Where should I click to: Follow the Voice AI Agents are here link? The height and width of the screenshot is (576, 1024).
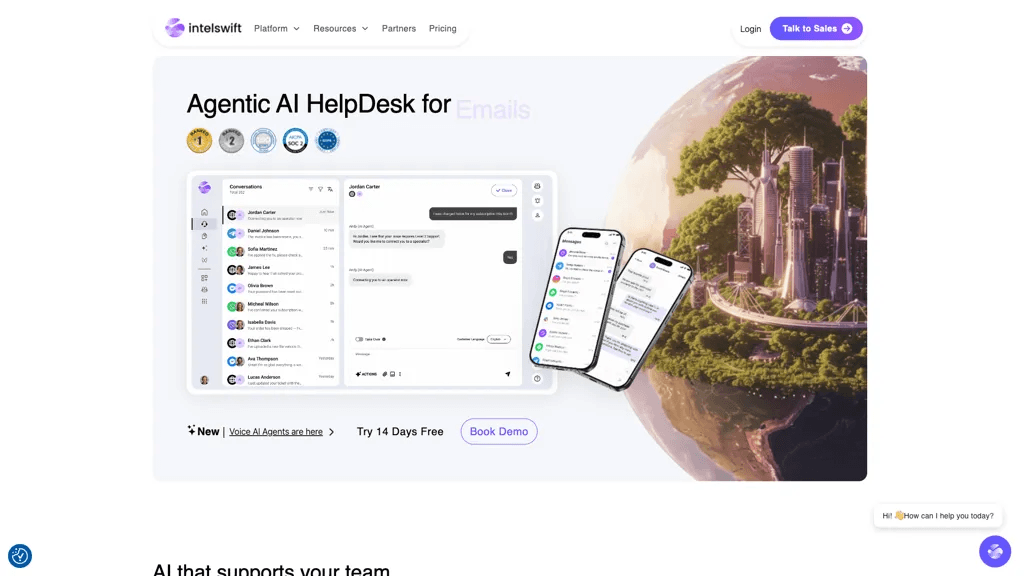coord(276,432)
